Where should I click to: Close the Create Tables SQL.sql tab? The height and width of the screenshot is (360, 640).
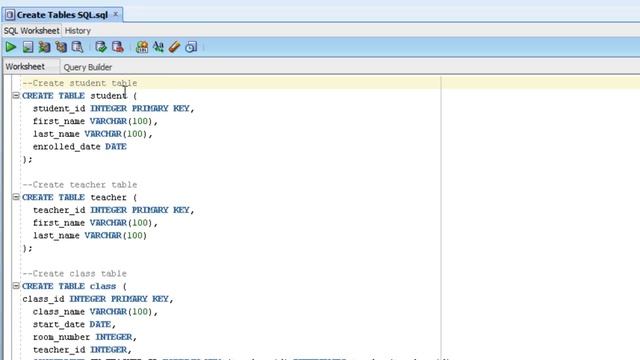116,14
